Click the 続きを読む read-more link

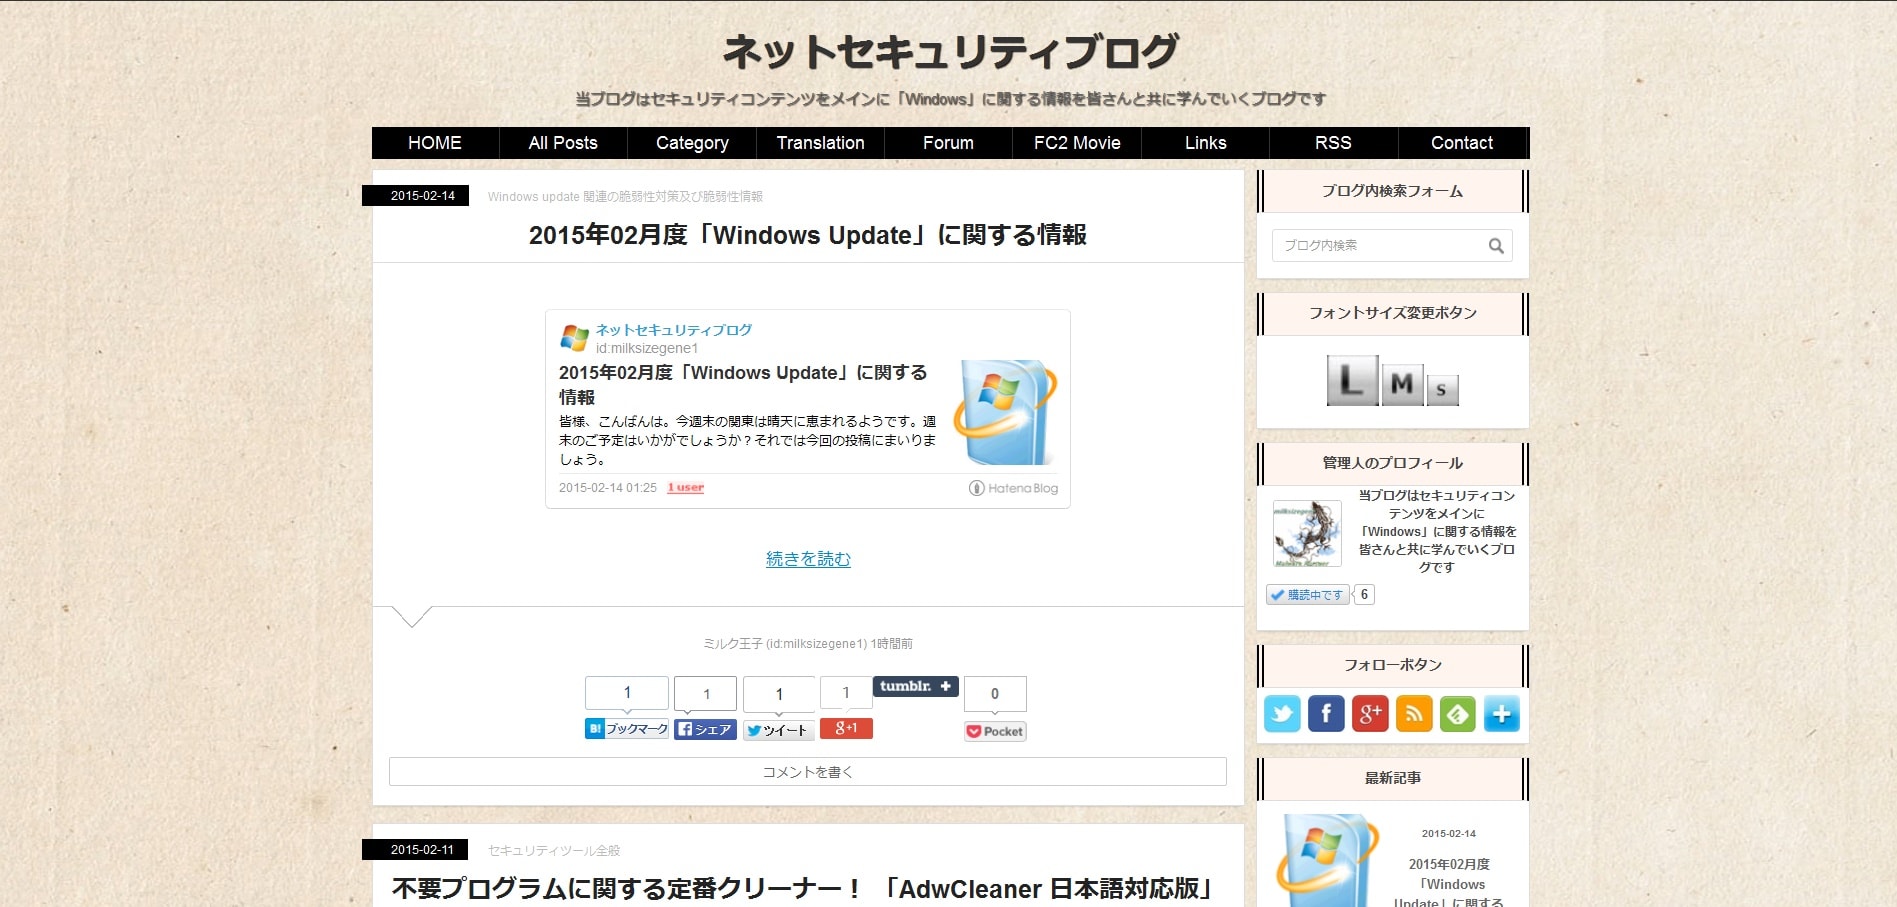tap(808, 559)
